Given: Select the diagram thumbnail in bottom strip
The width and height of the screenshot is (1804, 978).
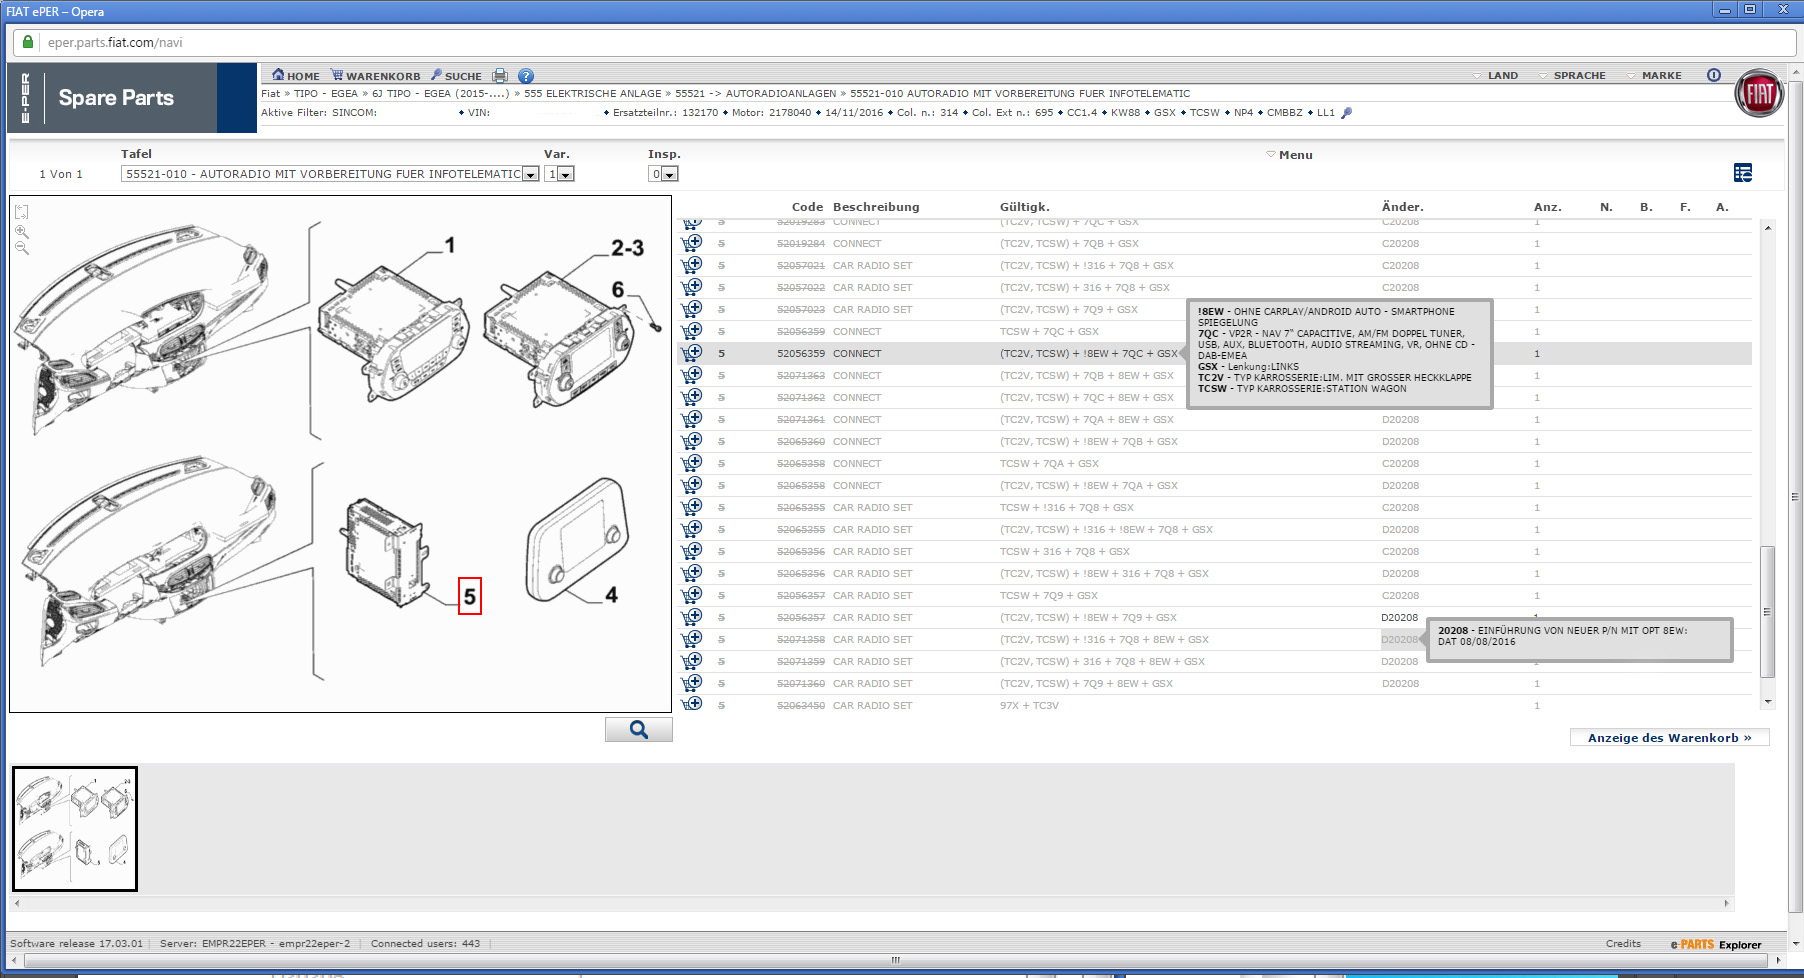Looking at the screenshot, I should click(x=75, y=829).
